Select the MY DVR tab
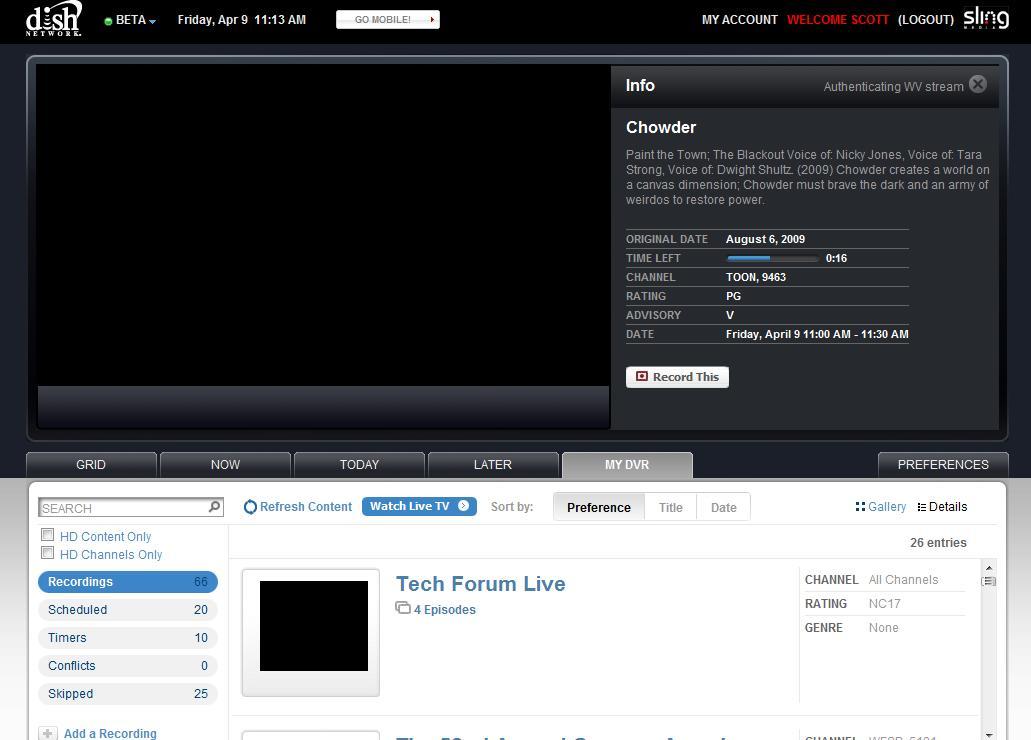The height and width of the screenshot is (740, 1031). point(627,465)
